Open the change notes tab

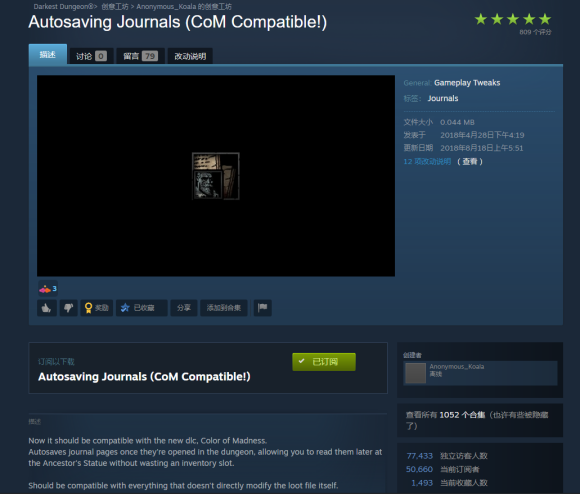coord(190,56)
